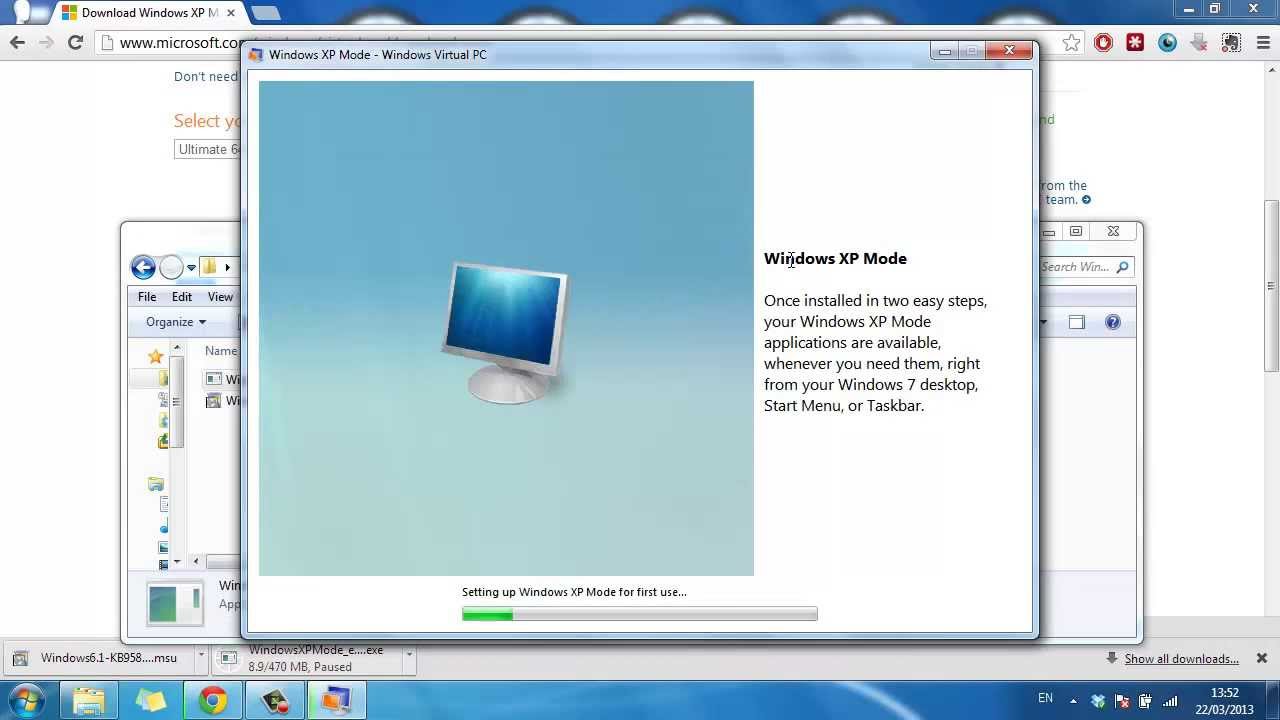The image size is (1280, 720).
Task: Click the magnifier search icon in Explorer
Action: tap(1122, 267)
